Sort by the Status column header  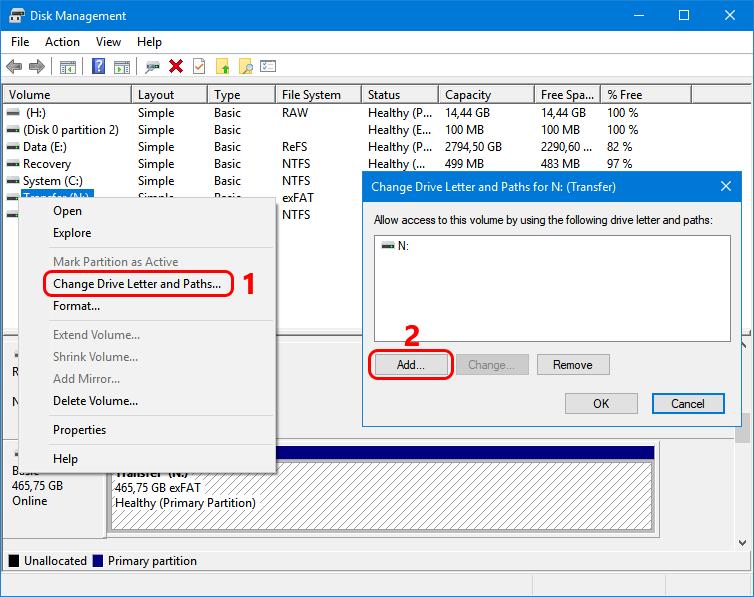pos(400,95)
